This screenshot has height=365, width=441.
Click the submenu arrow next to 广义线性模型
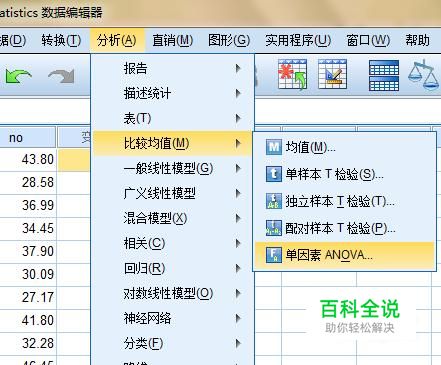pyautogui.click(x=238, y=193)
